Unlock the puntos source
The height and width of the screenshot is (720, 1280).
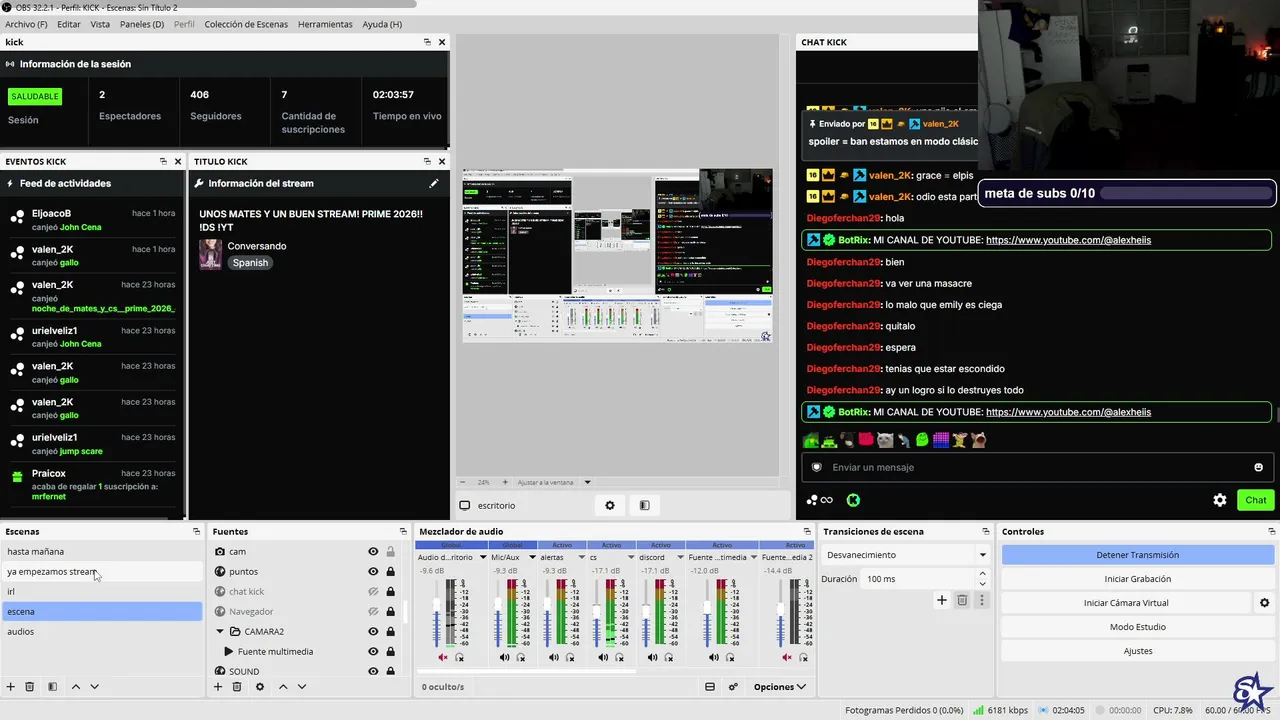(x=390, y=571)
